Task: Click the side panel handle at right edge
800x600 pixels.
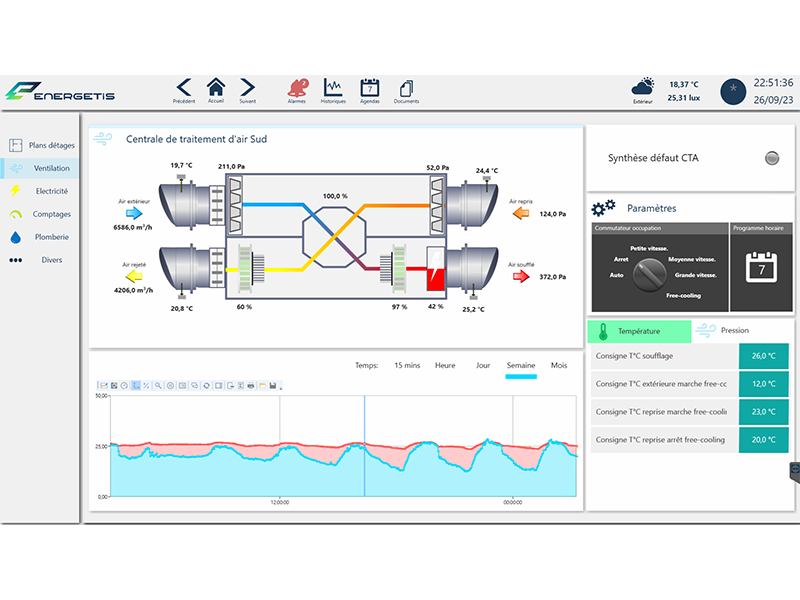Action: (x=795, y=471)
